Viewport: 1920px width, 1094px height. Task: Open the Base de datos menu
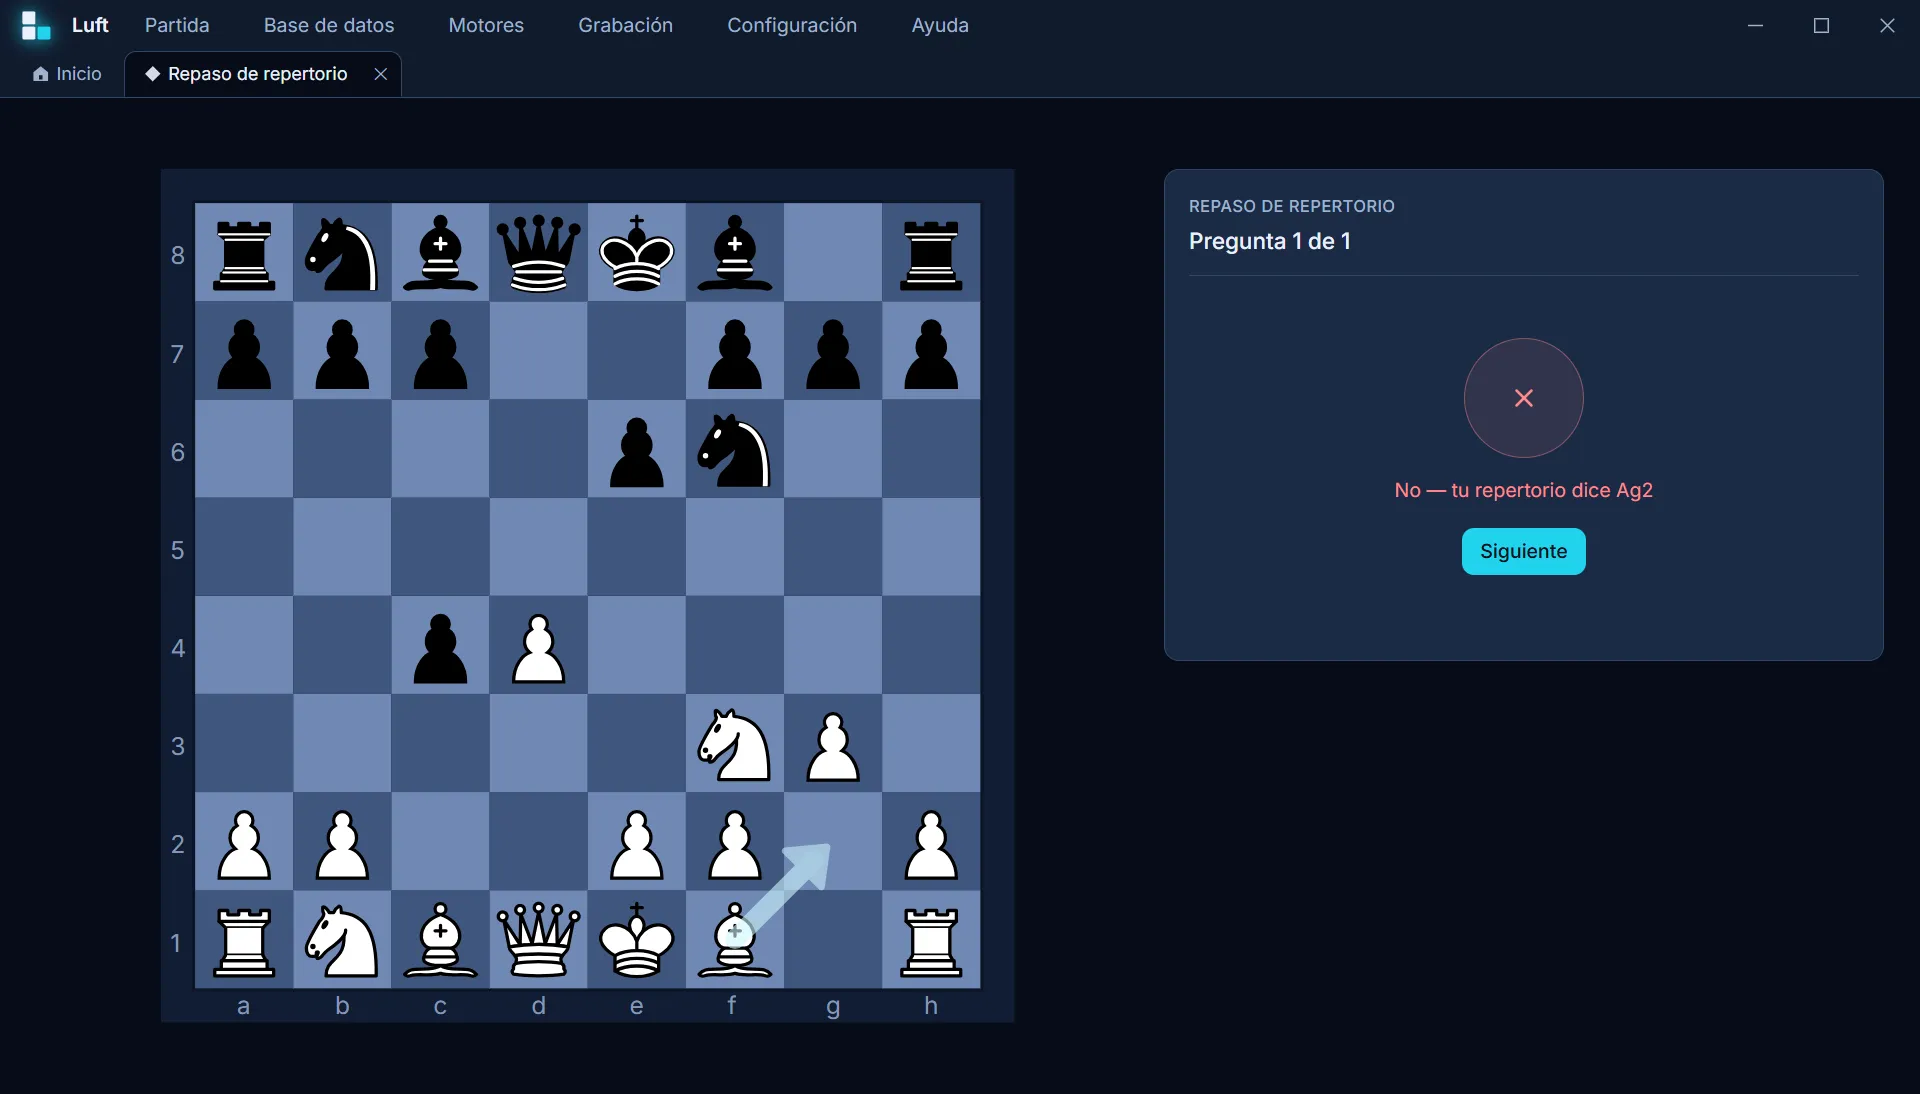click(329, 25)
